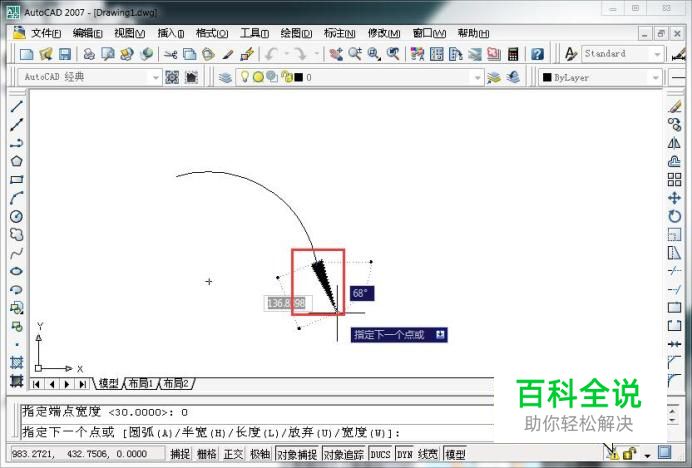Screen dimensions: 692x468
Task: Jump to first layout tab arrow
Action: (36, 384)
